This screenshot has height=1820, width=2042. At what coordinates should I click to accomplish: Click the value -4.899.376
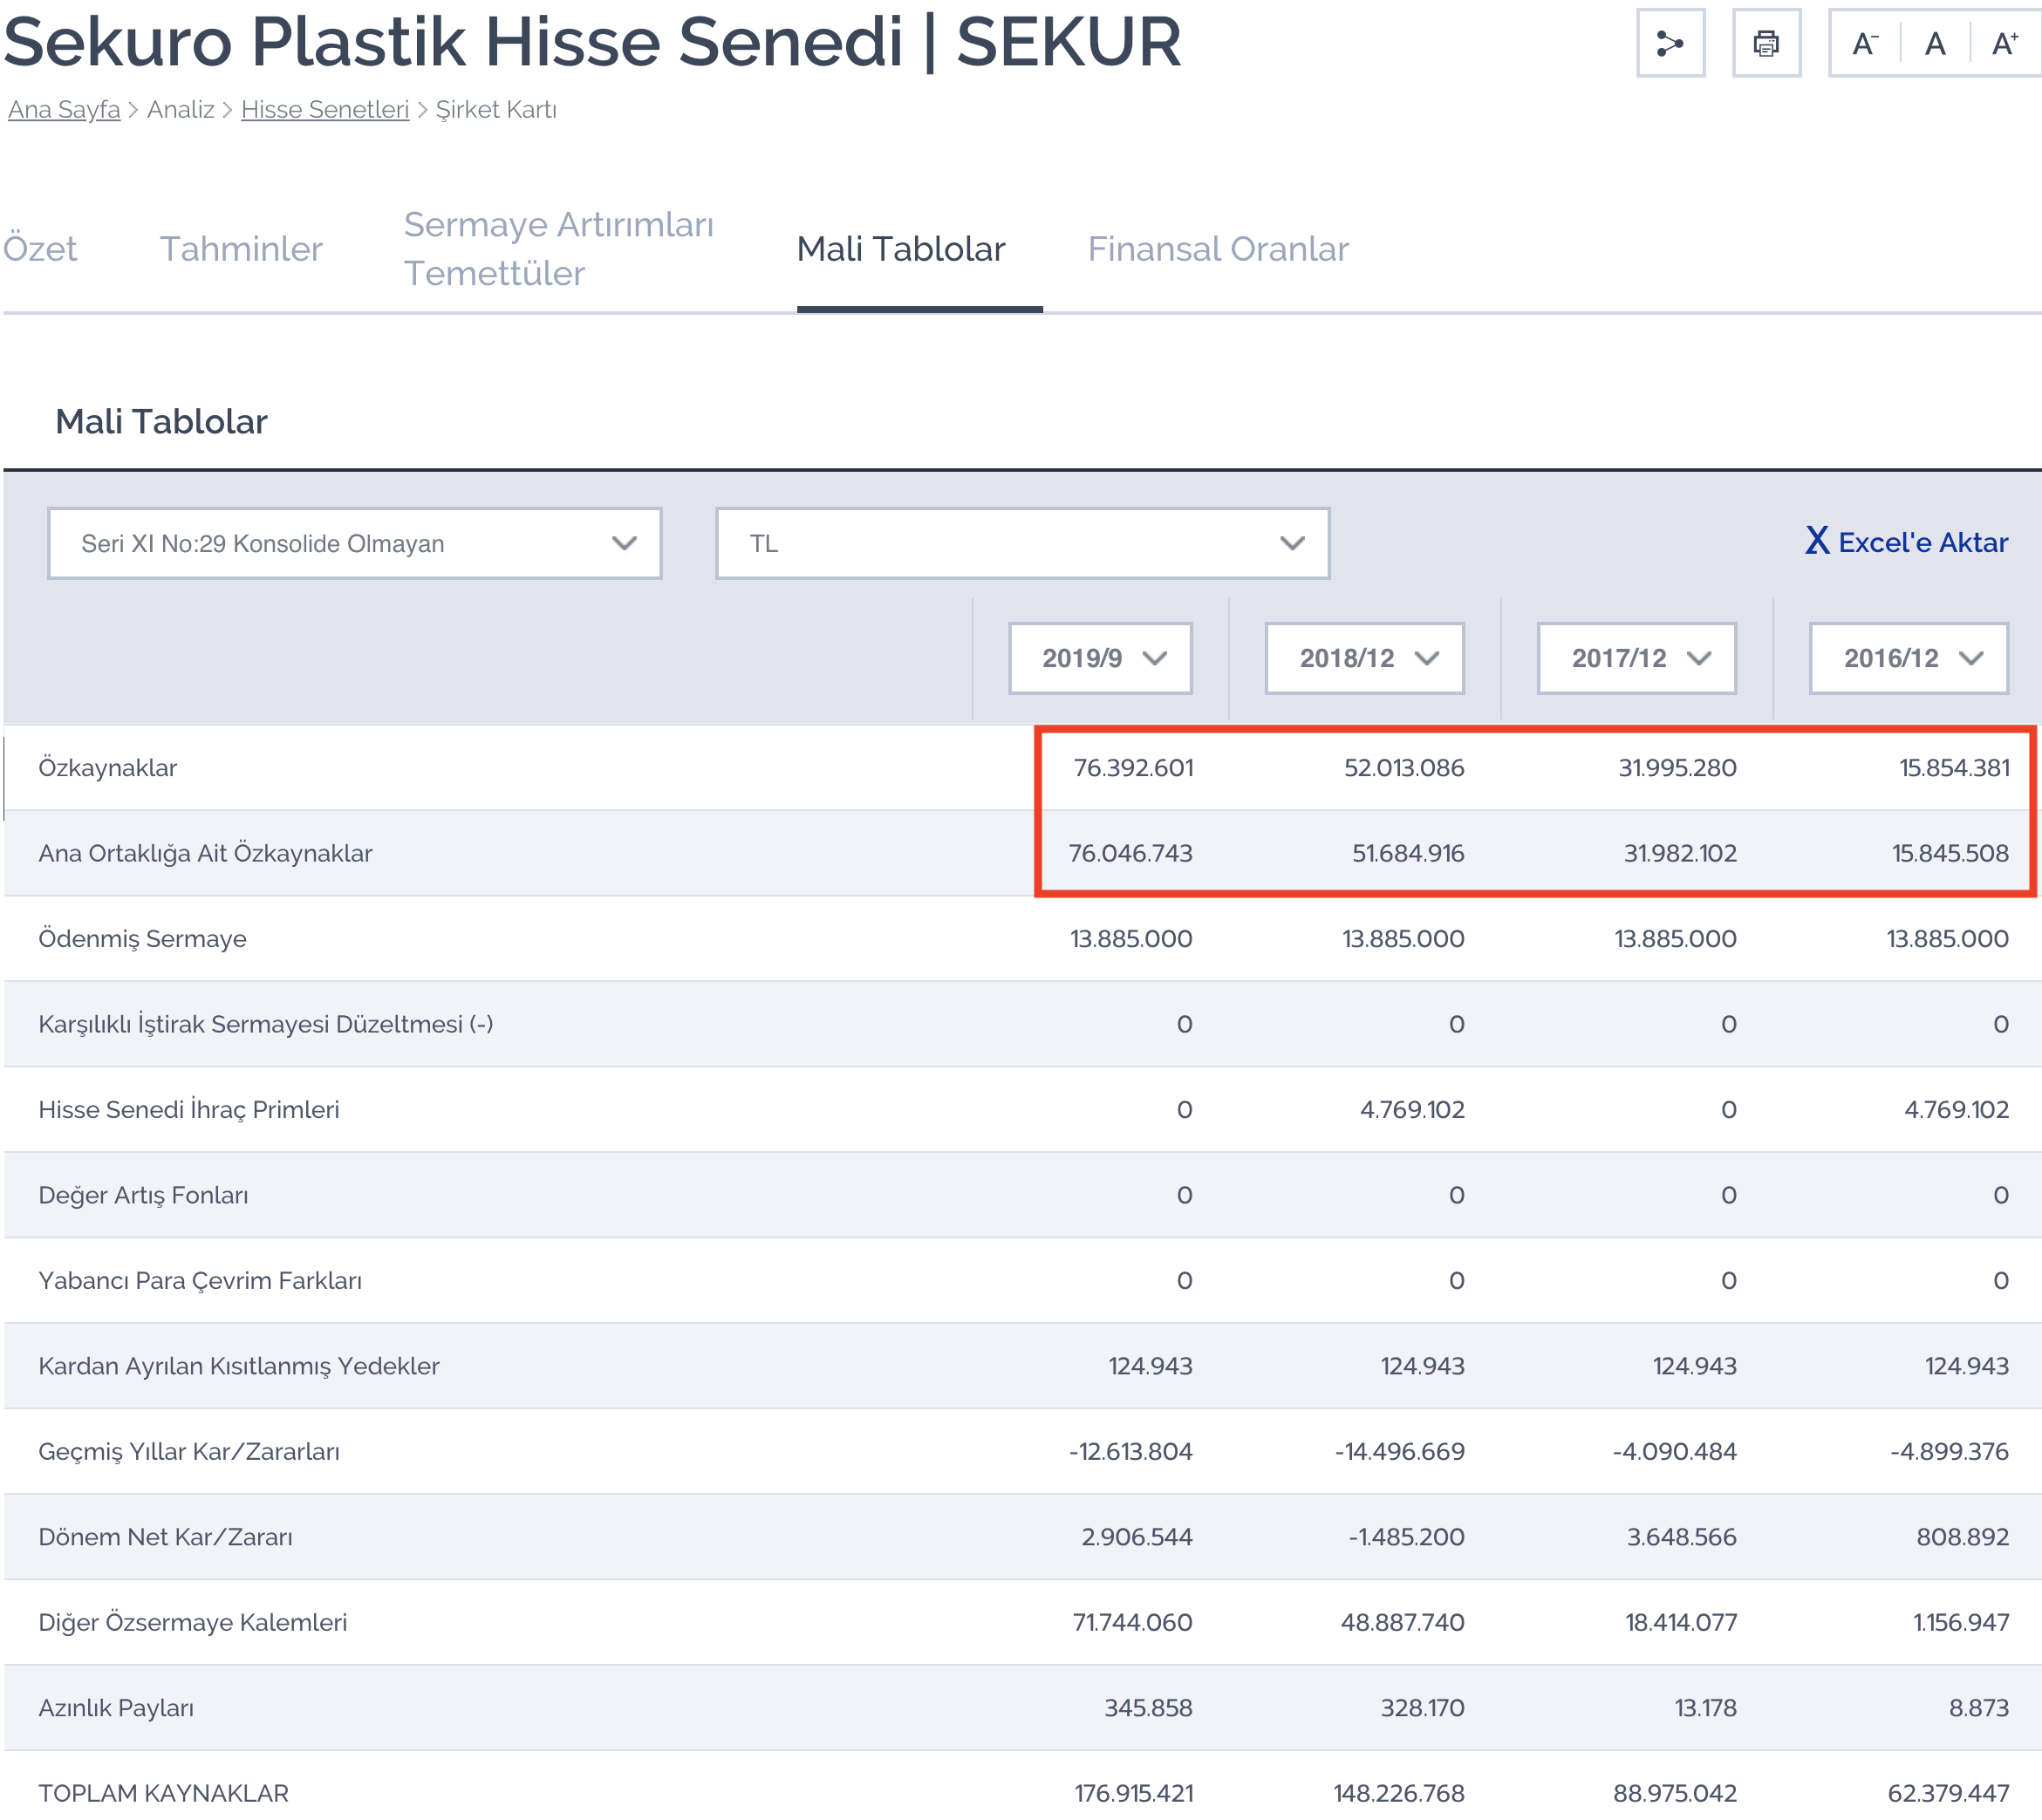pos(1949,1452)
